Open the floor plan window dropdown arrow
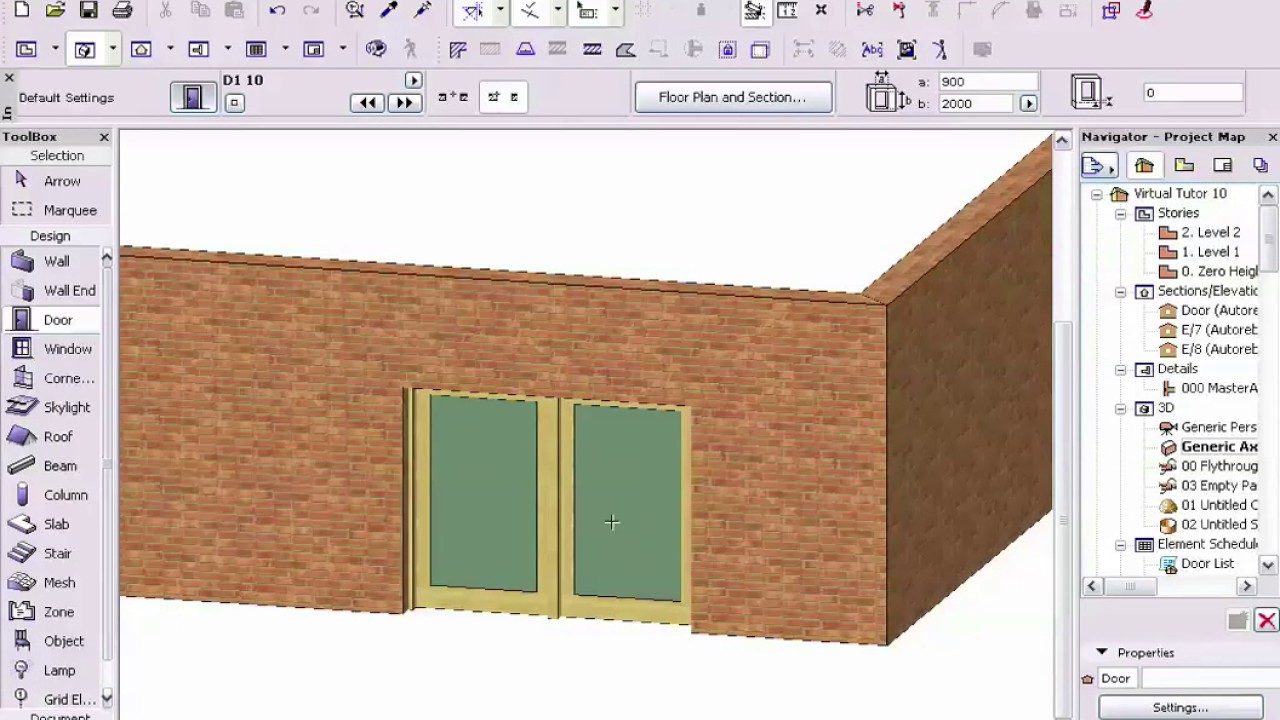 click(55, 49)
